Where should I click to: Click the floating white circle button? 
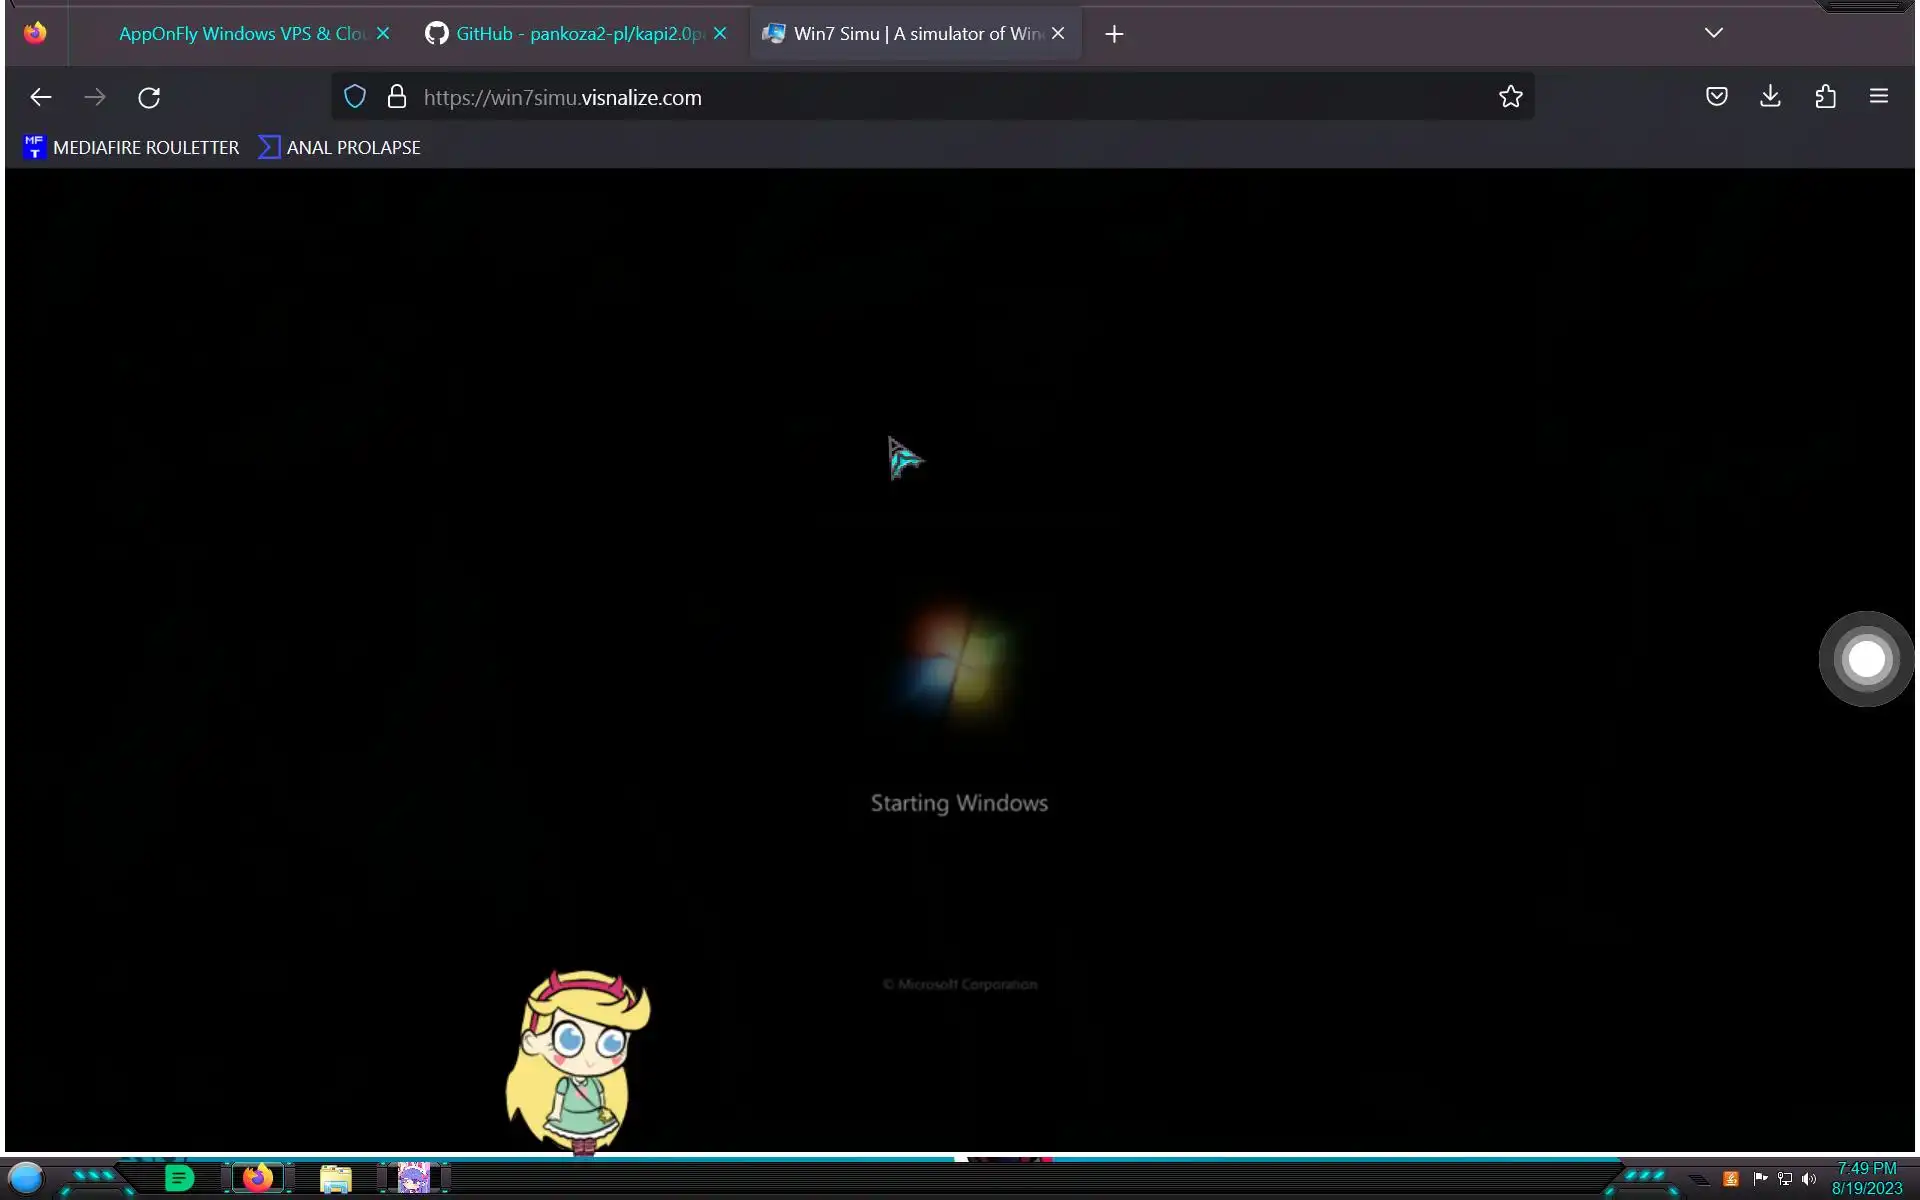point(1866,659)
